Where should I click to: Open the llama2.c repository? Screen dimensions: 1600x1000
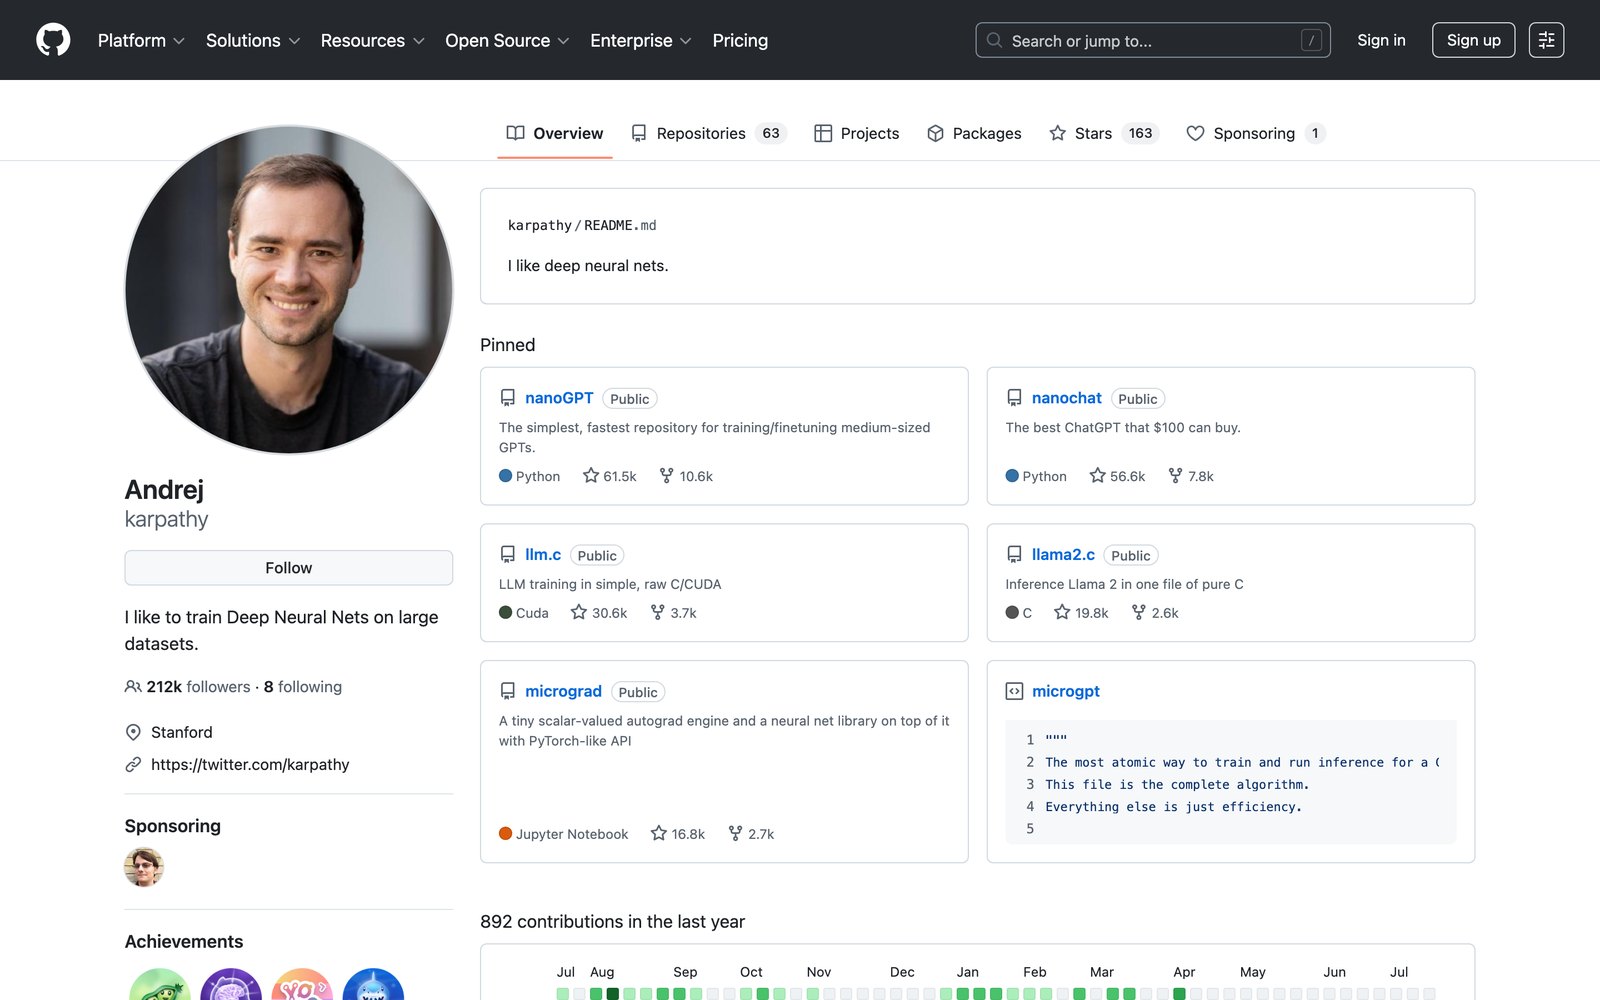click(x=1063, y=554)
